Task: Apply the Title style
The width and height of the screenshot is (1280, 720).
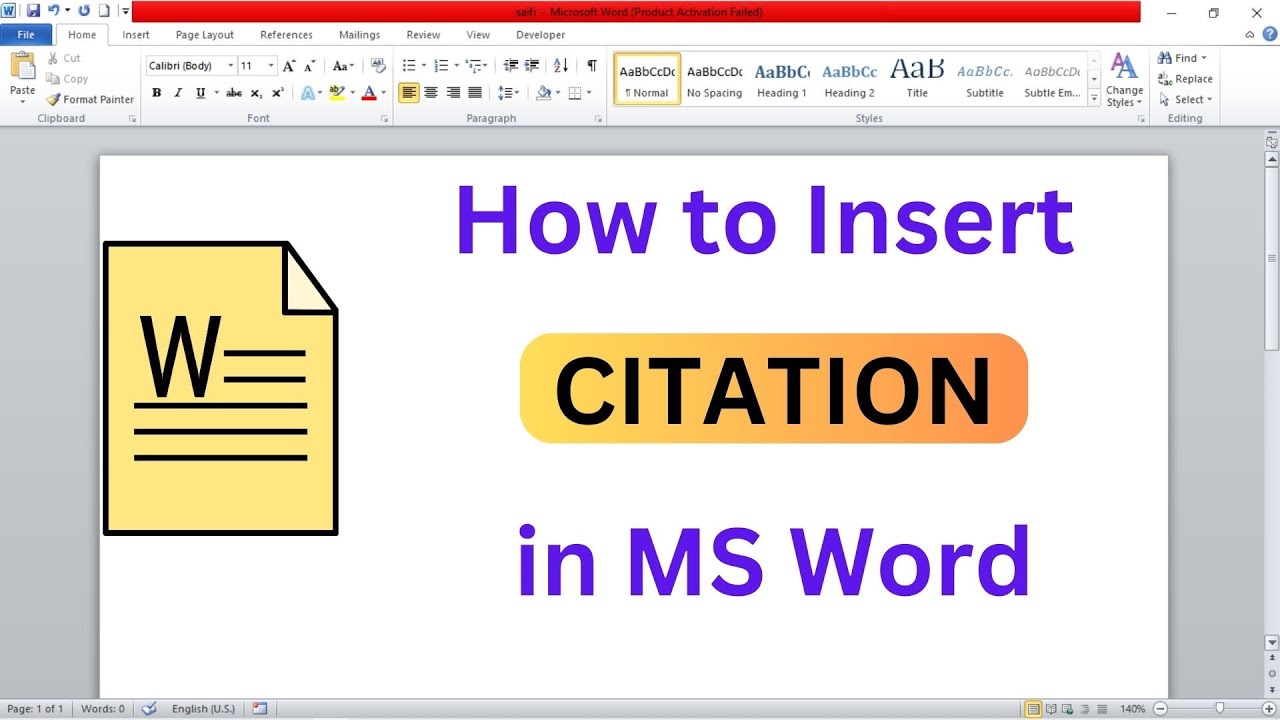Action: point(917,80)
